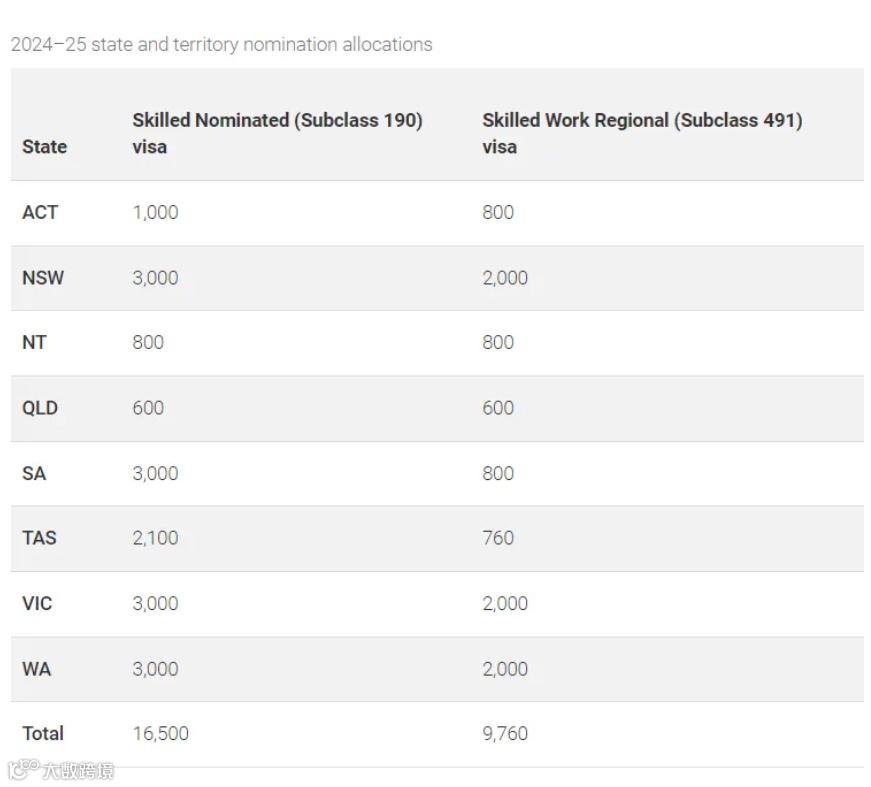871x787 pixels.
Task: Click the Skilled Work Regional (Subclass 491) header
Action: pos(642,133)
